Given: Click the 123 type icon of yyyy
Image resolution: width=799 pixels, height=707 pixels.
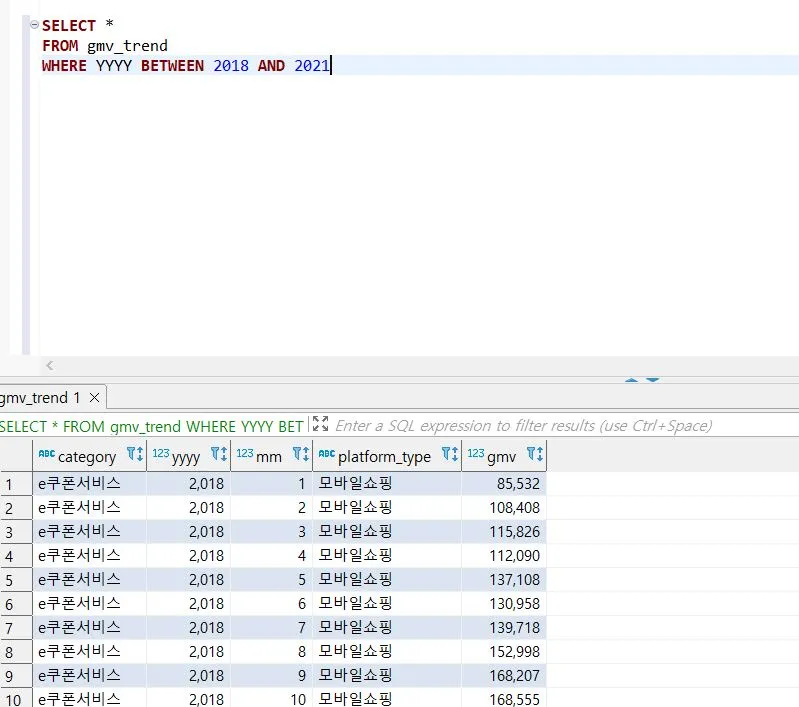Looking at the screenshot, I should coord(161,453).
